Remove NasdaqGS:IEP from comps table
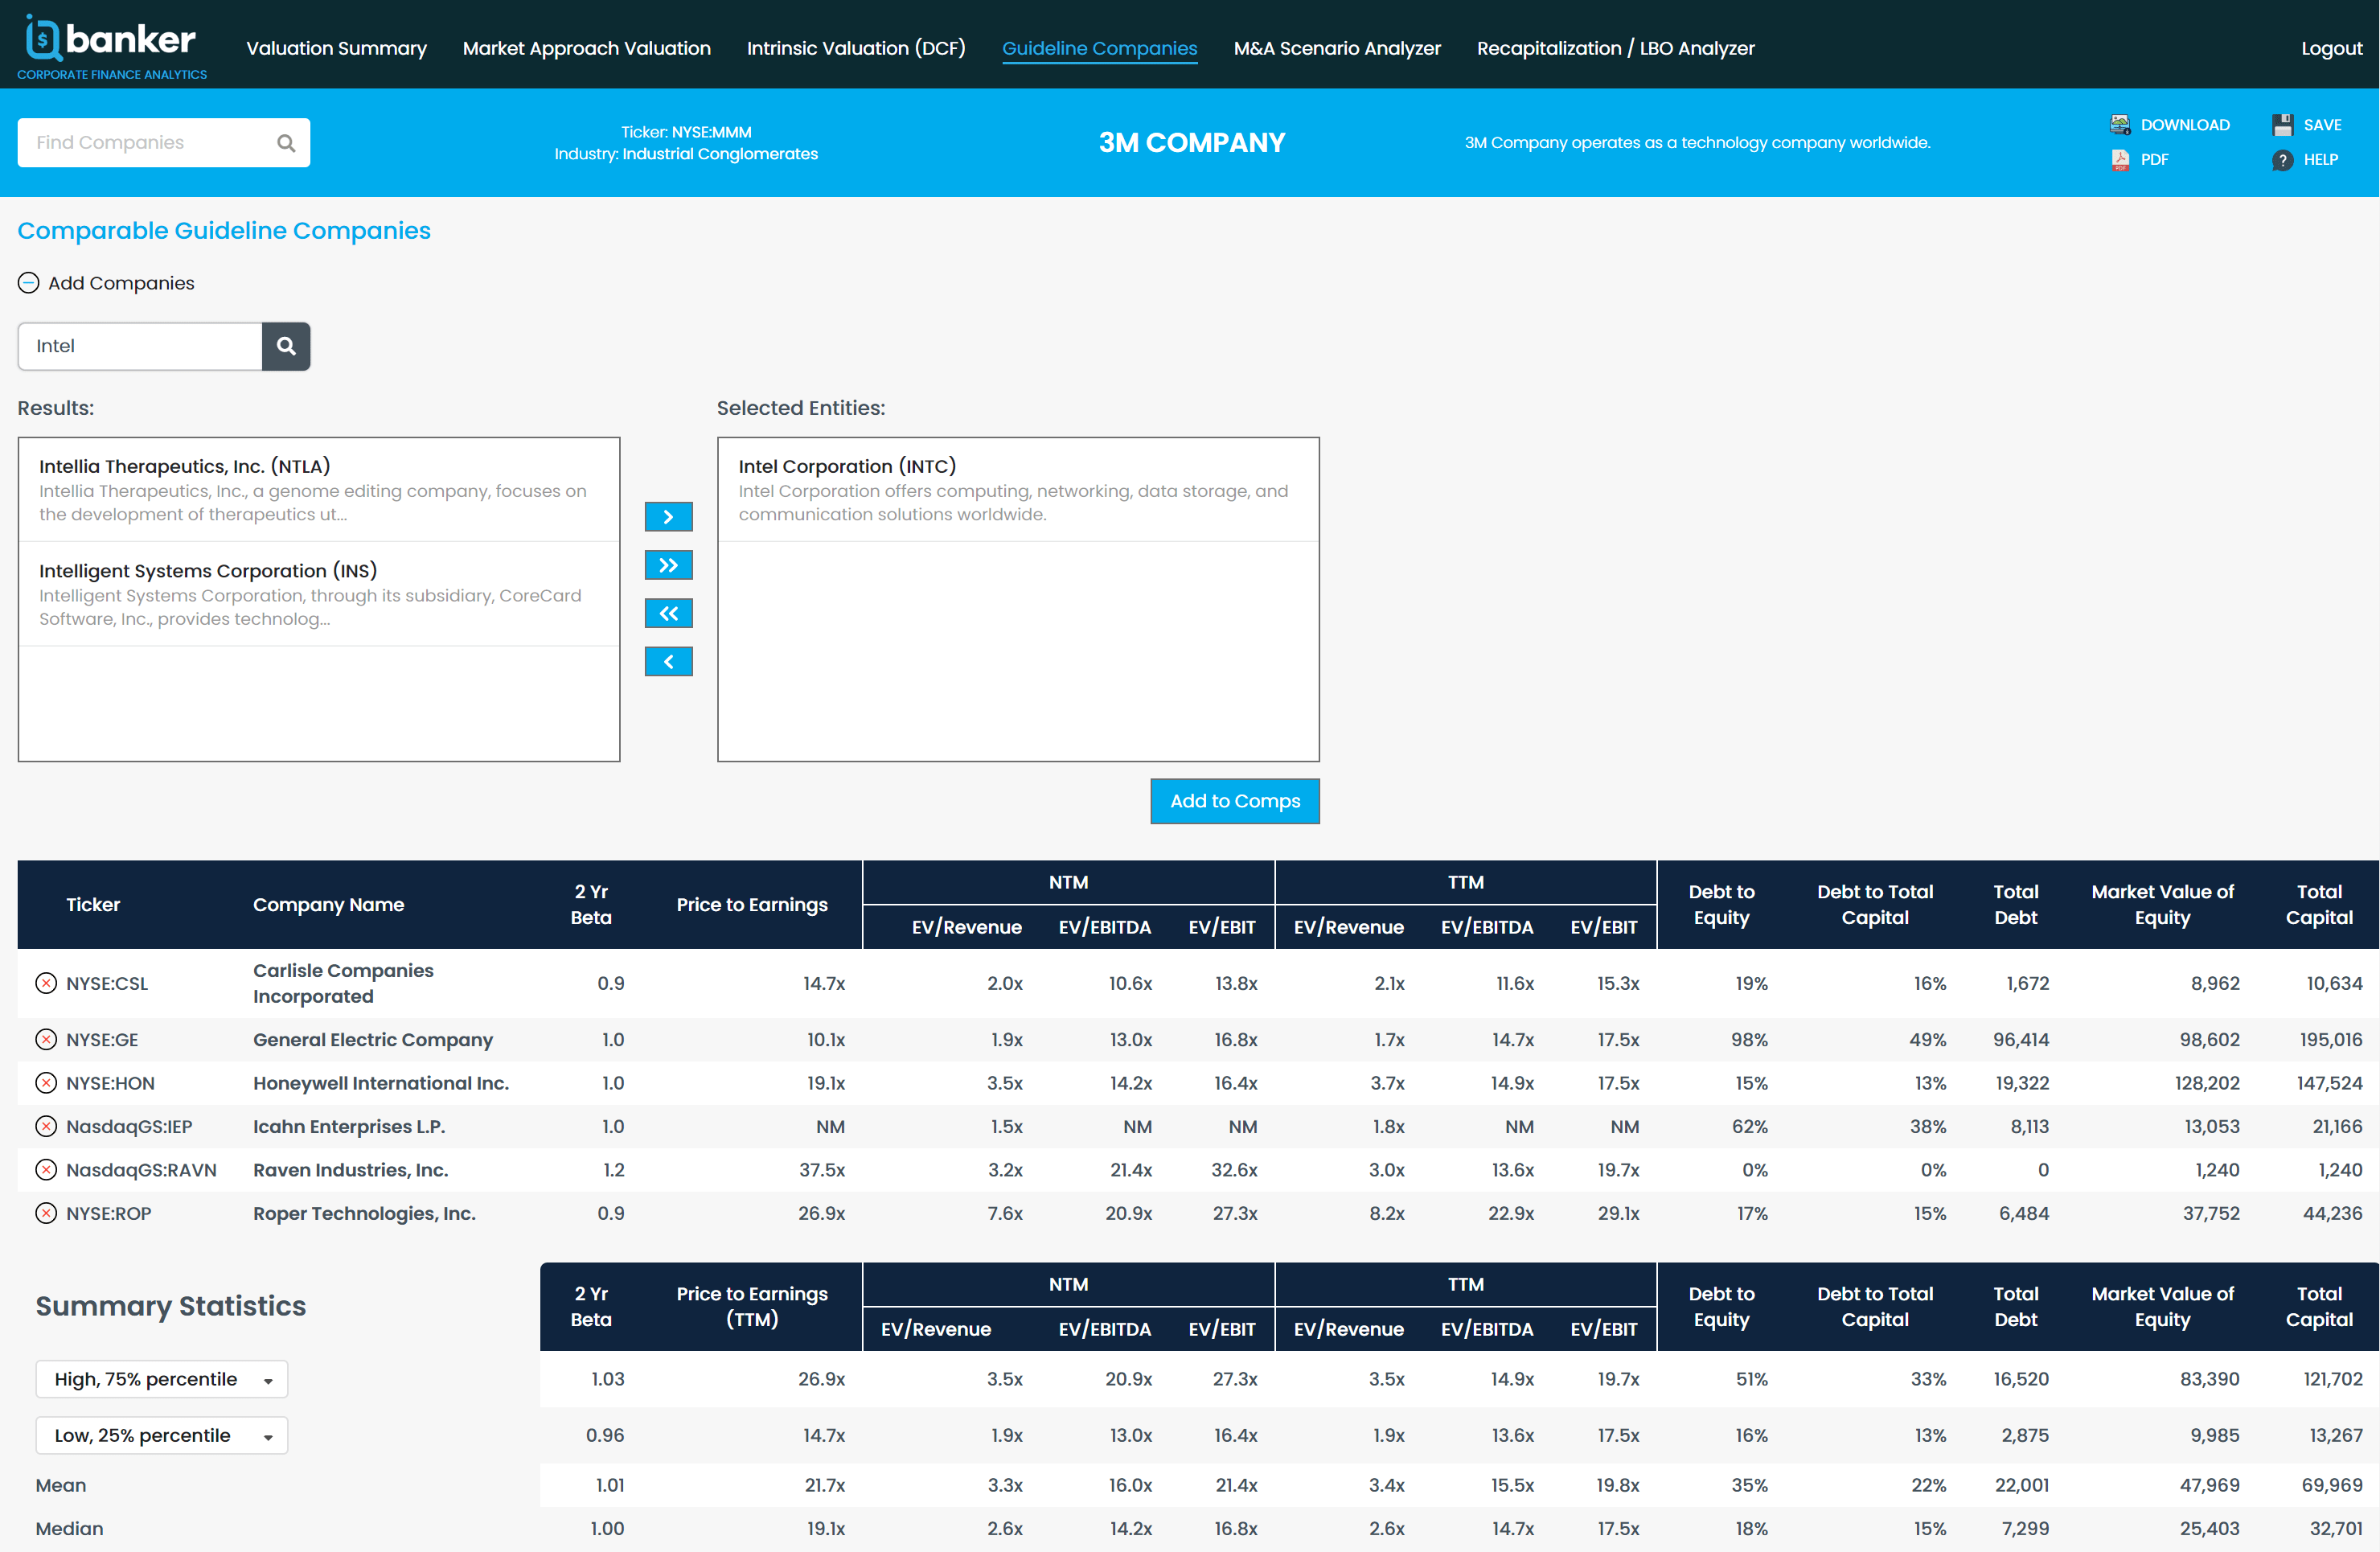2380x1552 pixels. (x=46, y=1127)
